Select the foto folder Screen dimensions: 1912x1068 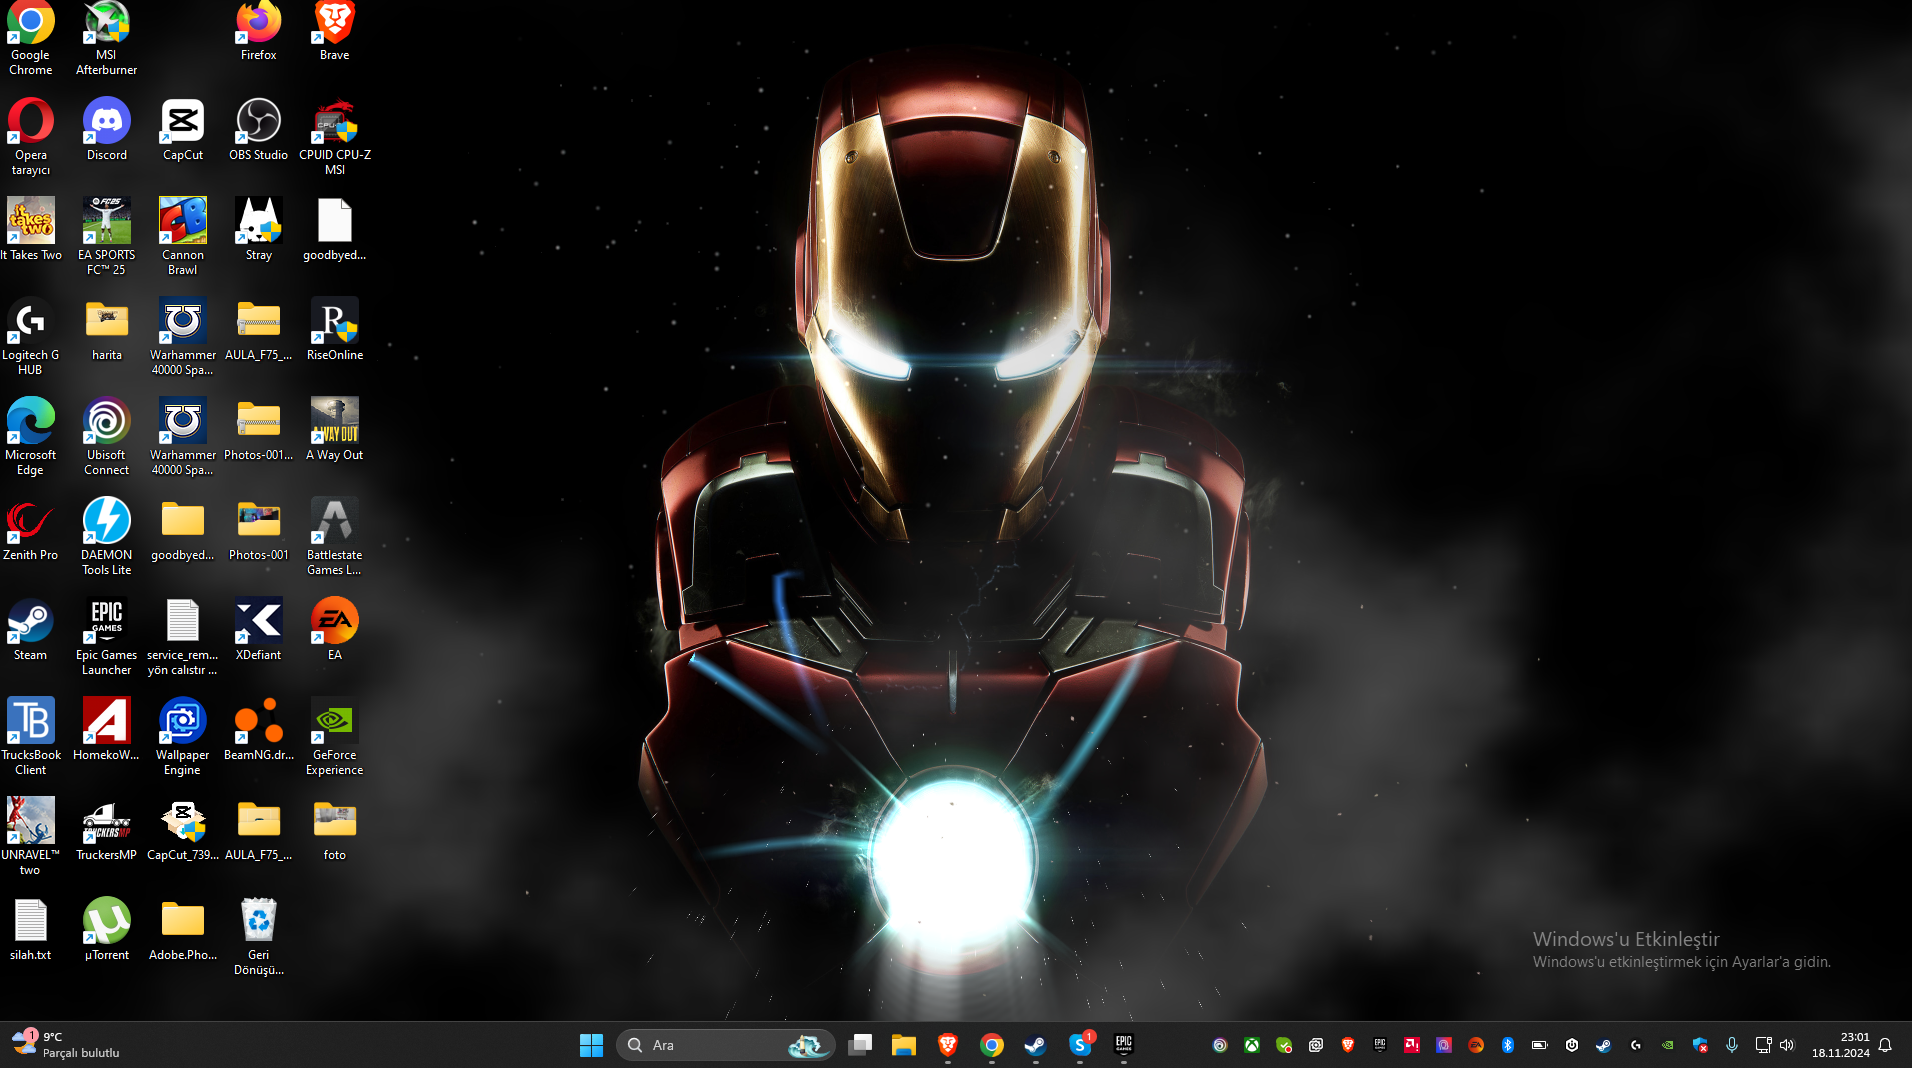(335, 830)
